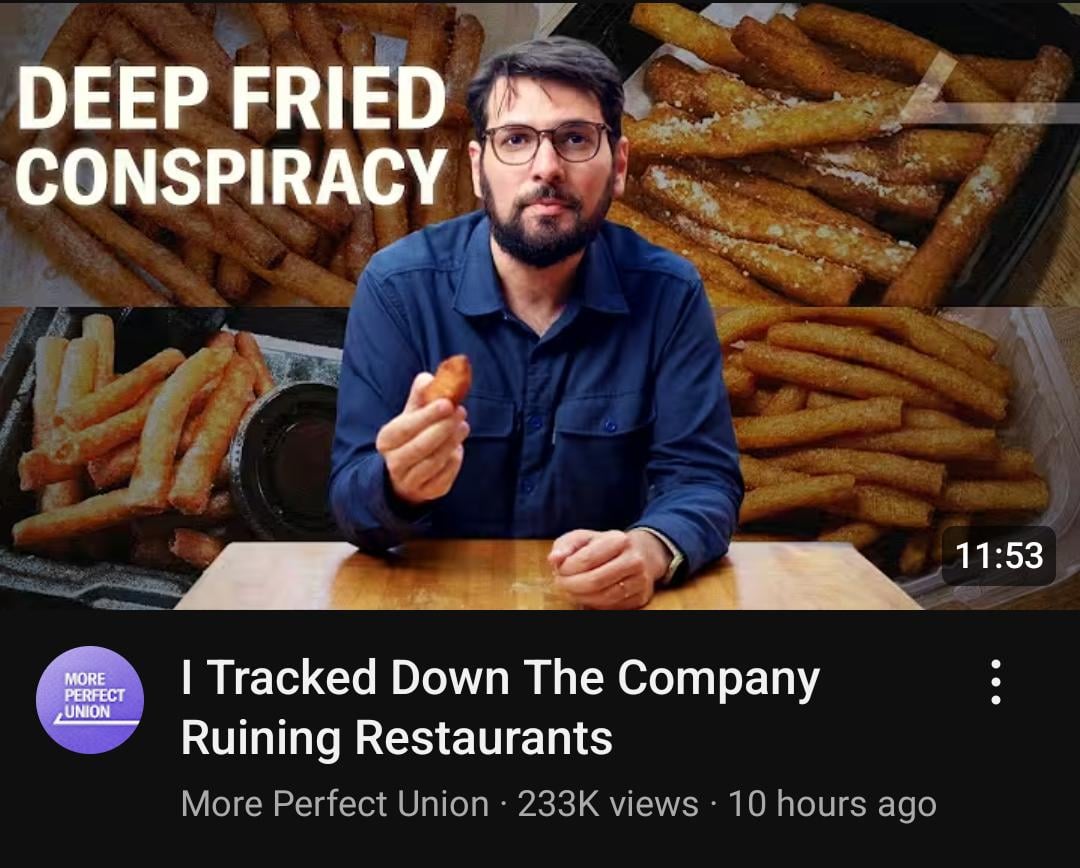Image resolution: width=1080 pixels, height=868 pixels.
Task: Click the DEEP FRIED CONSPIRACY overlay text
Action: 232,136
